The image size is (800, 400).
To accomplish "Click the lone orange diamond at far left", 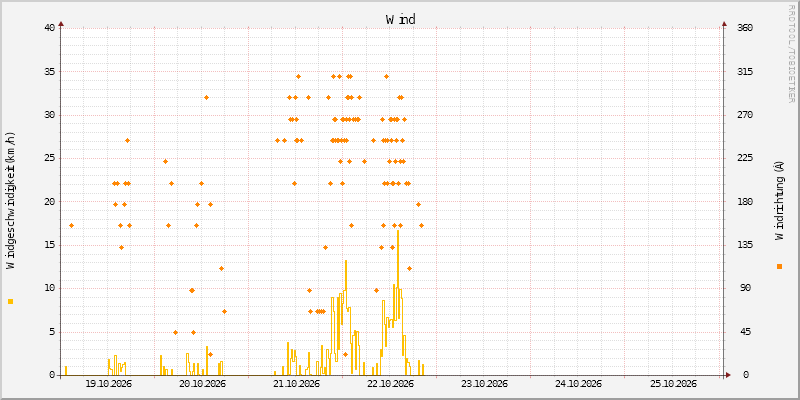I will tap(71, 226).
